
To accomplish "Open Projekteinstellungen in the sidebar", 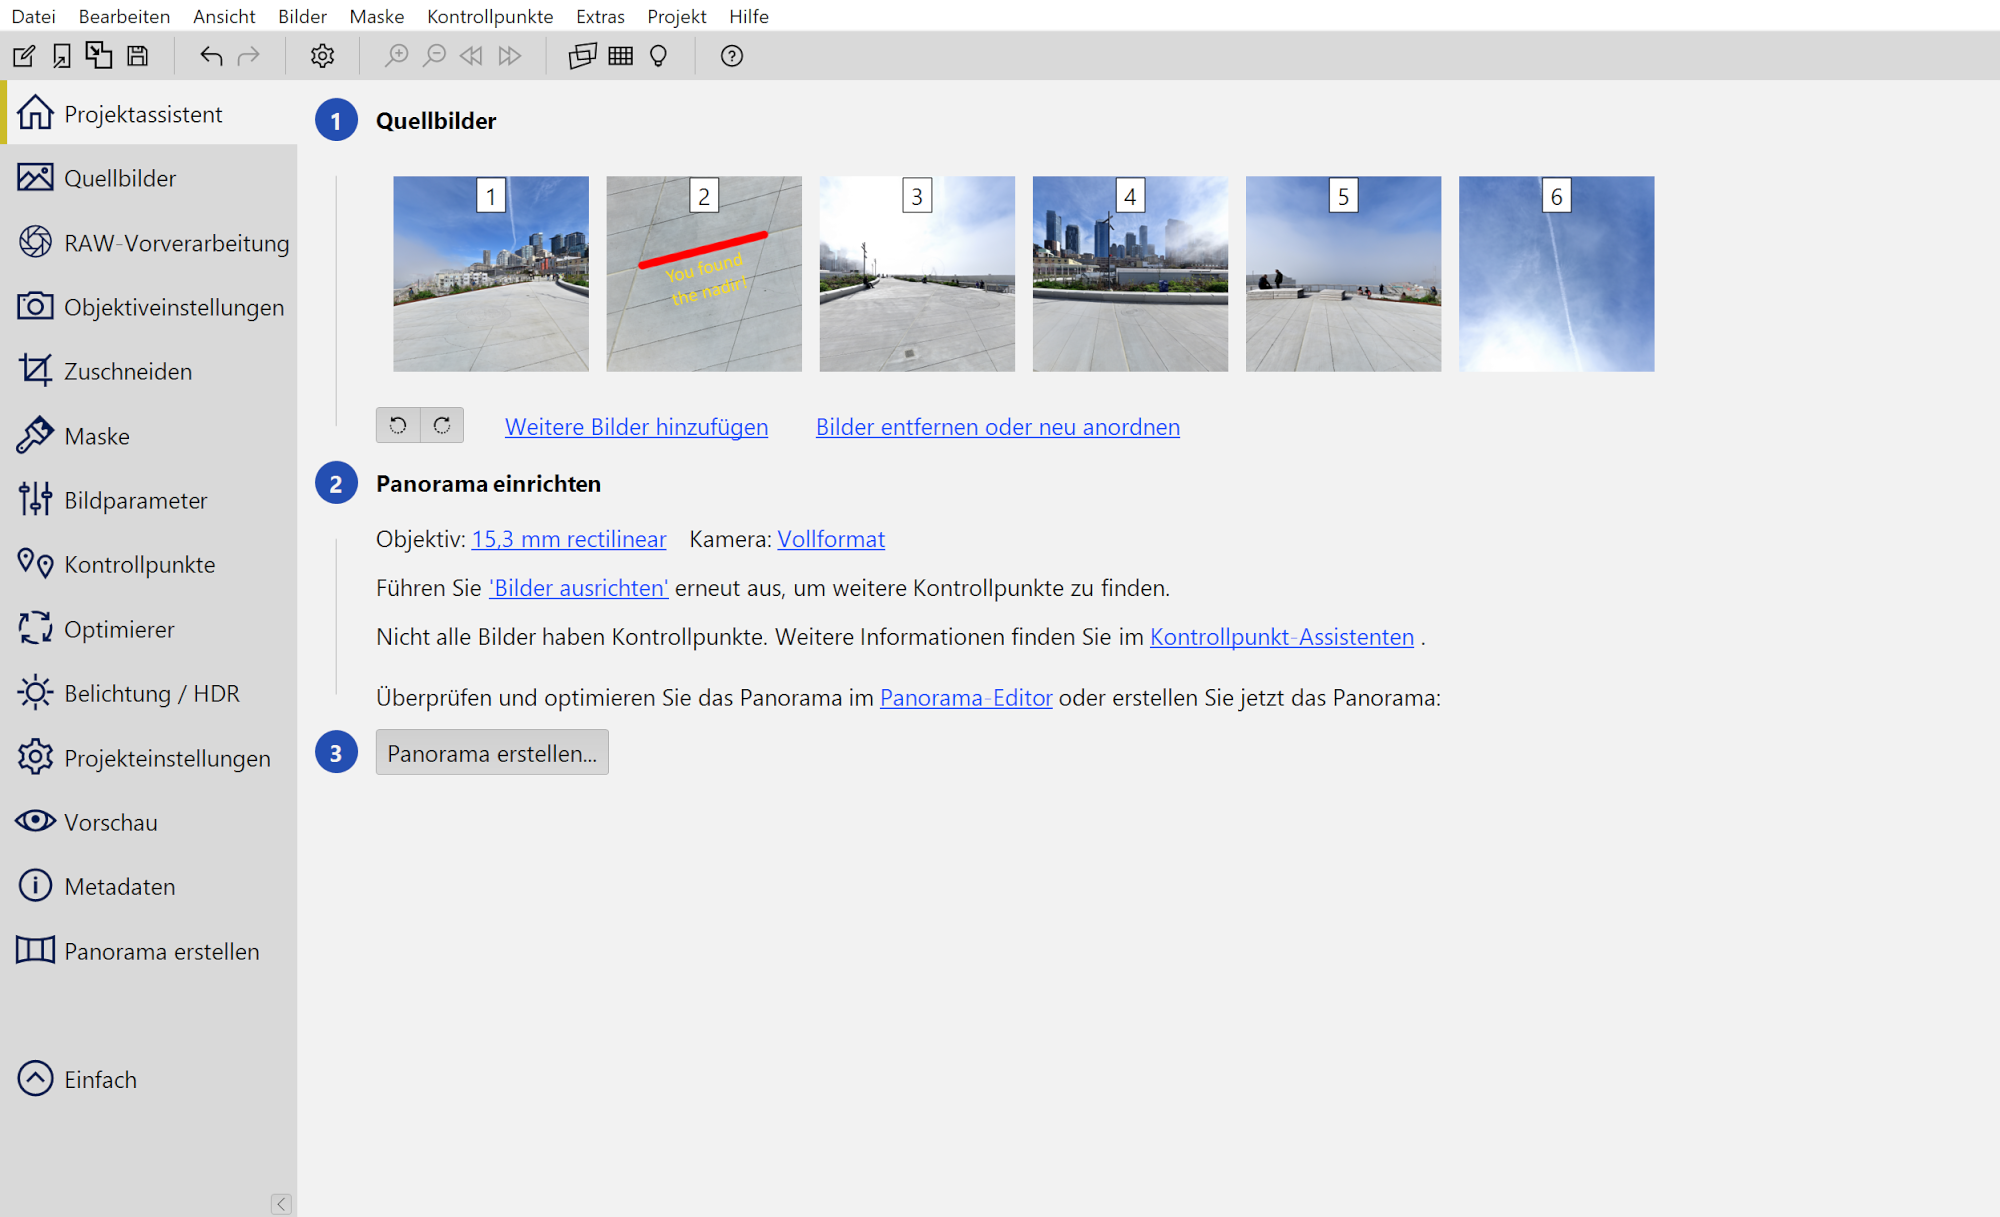I will (150, 758).
